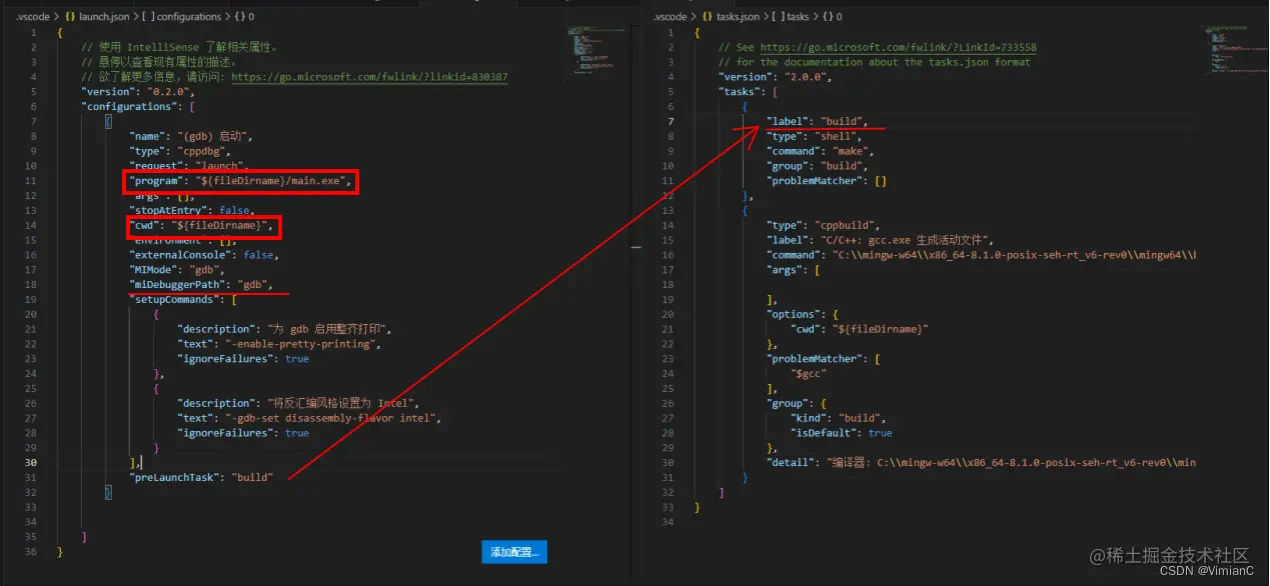The image size is (1270, 586).
Task: Click the "name": "(gdb) 启动" line
Action: point(193,136)
